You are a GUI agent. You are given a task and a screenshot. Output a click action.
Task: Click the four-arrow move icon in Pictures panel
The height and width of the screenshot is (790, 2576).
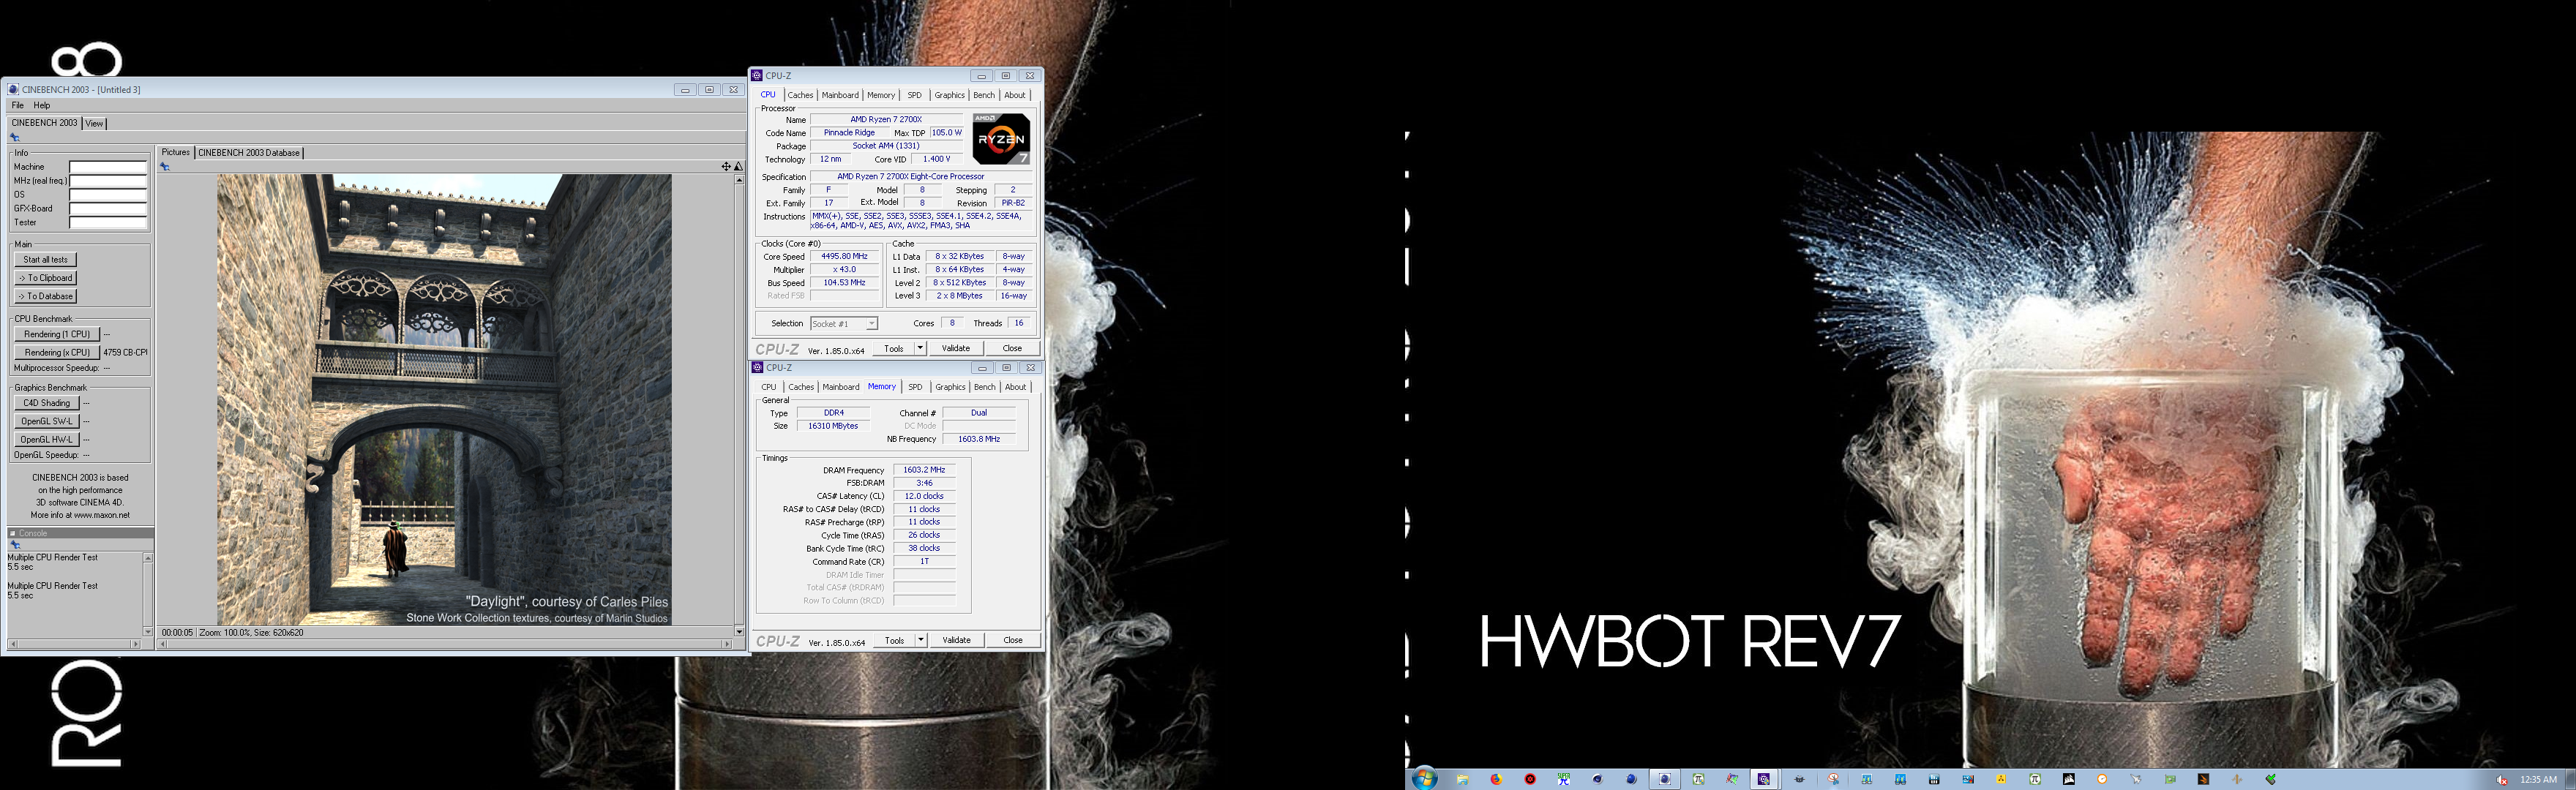[726, 166]
